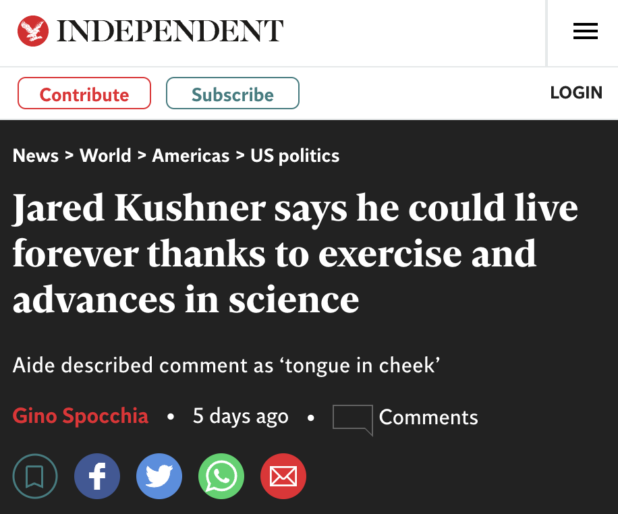Open the comments speech bubble icon
Image resolution: width=618 pixels, height=514 pixels.
click(x=352, y=418)
